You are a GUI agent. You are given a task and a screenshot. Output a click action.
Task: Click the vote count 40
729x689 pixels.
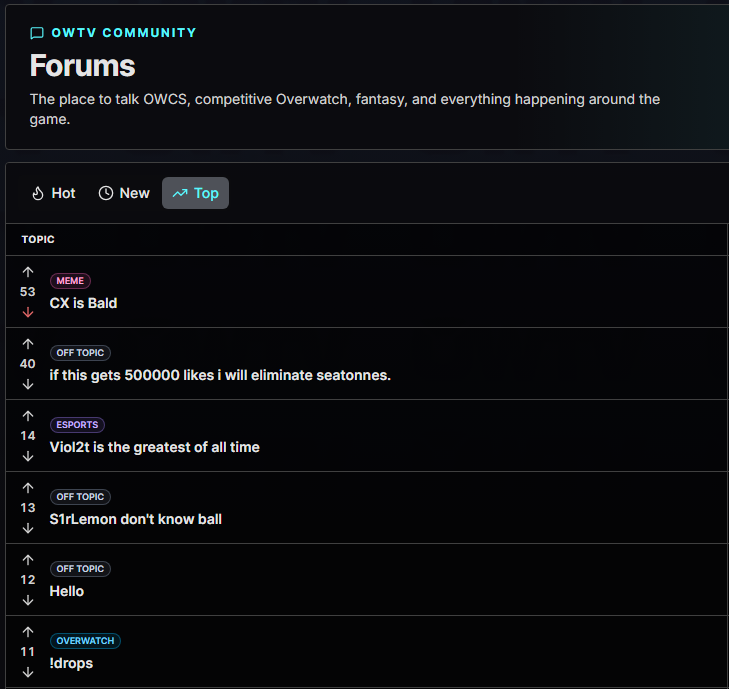point(28,364)
